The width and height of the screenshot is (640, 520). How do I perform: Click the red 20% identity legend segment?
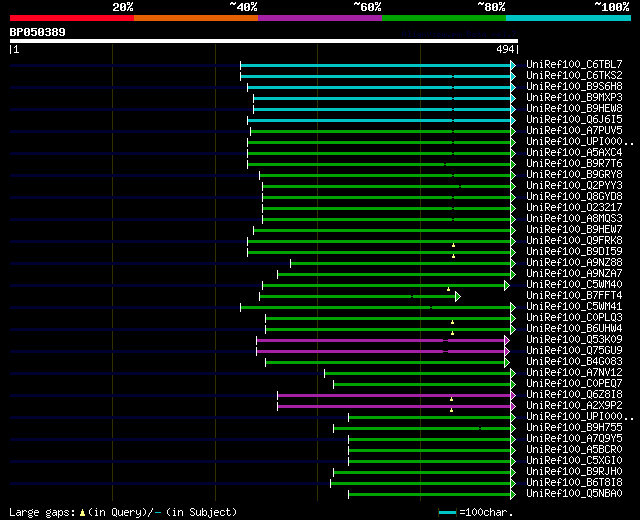click(72, 18)
